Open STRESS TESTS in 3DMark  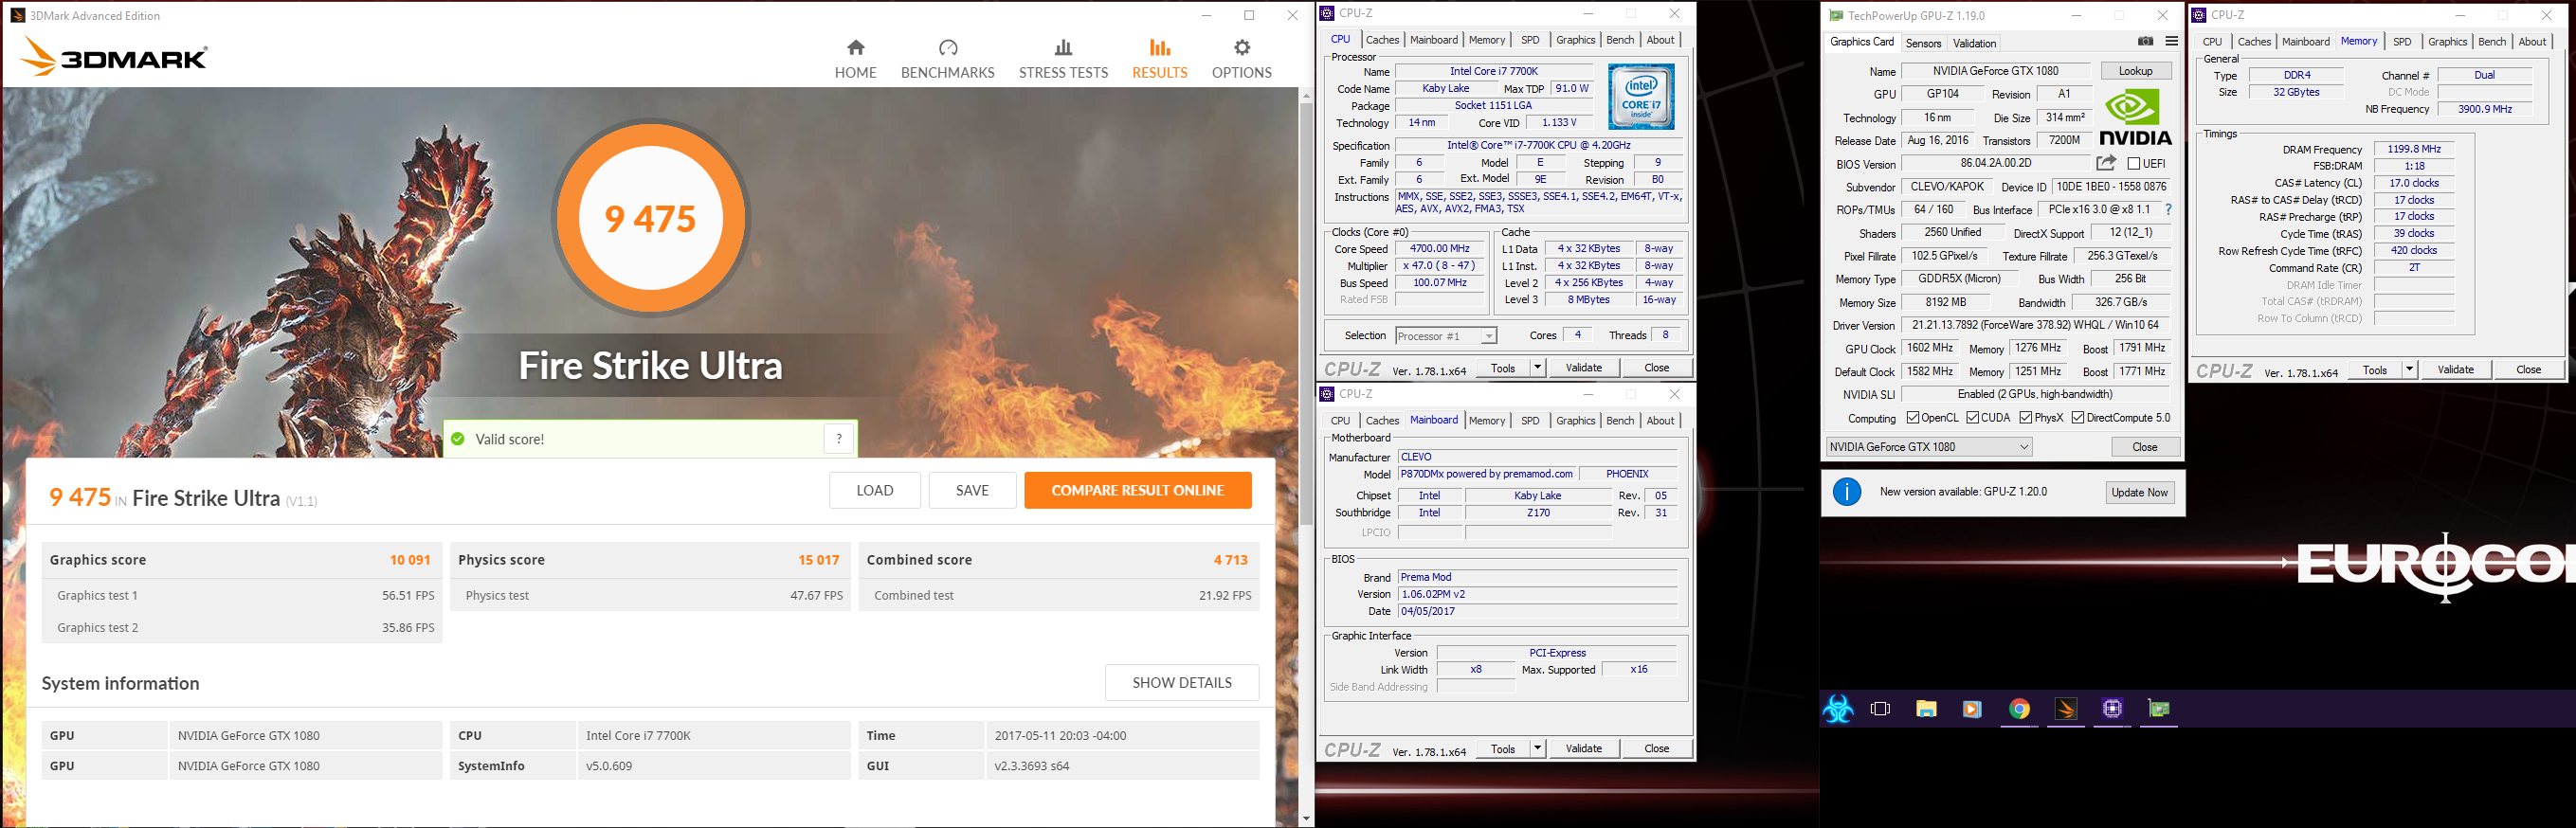coord(1063,60)
